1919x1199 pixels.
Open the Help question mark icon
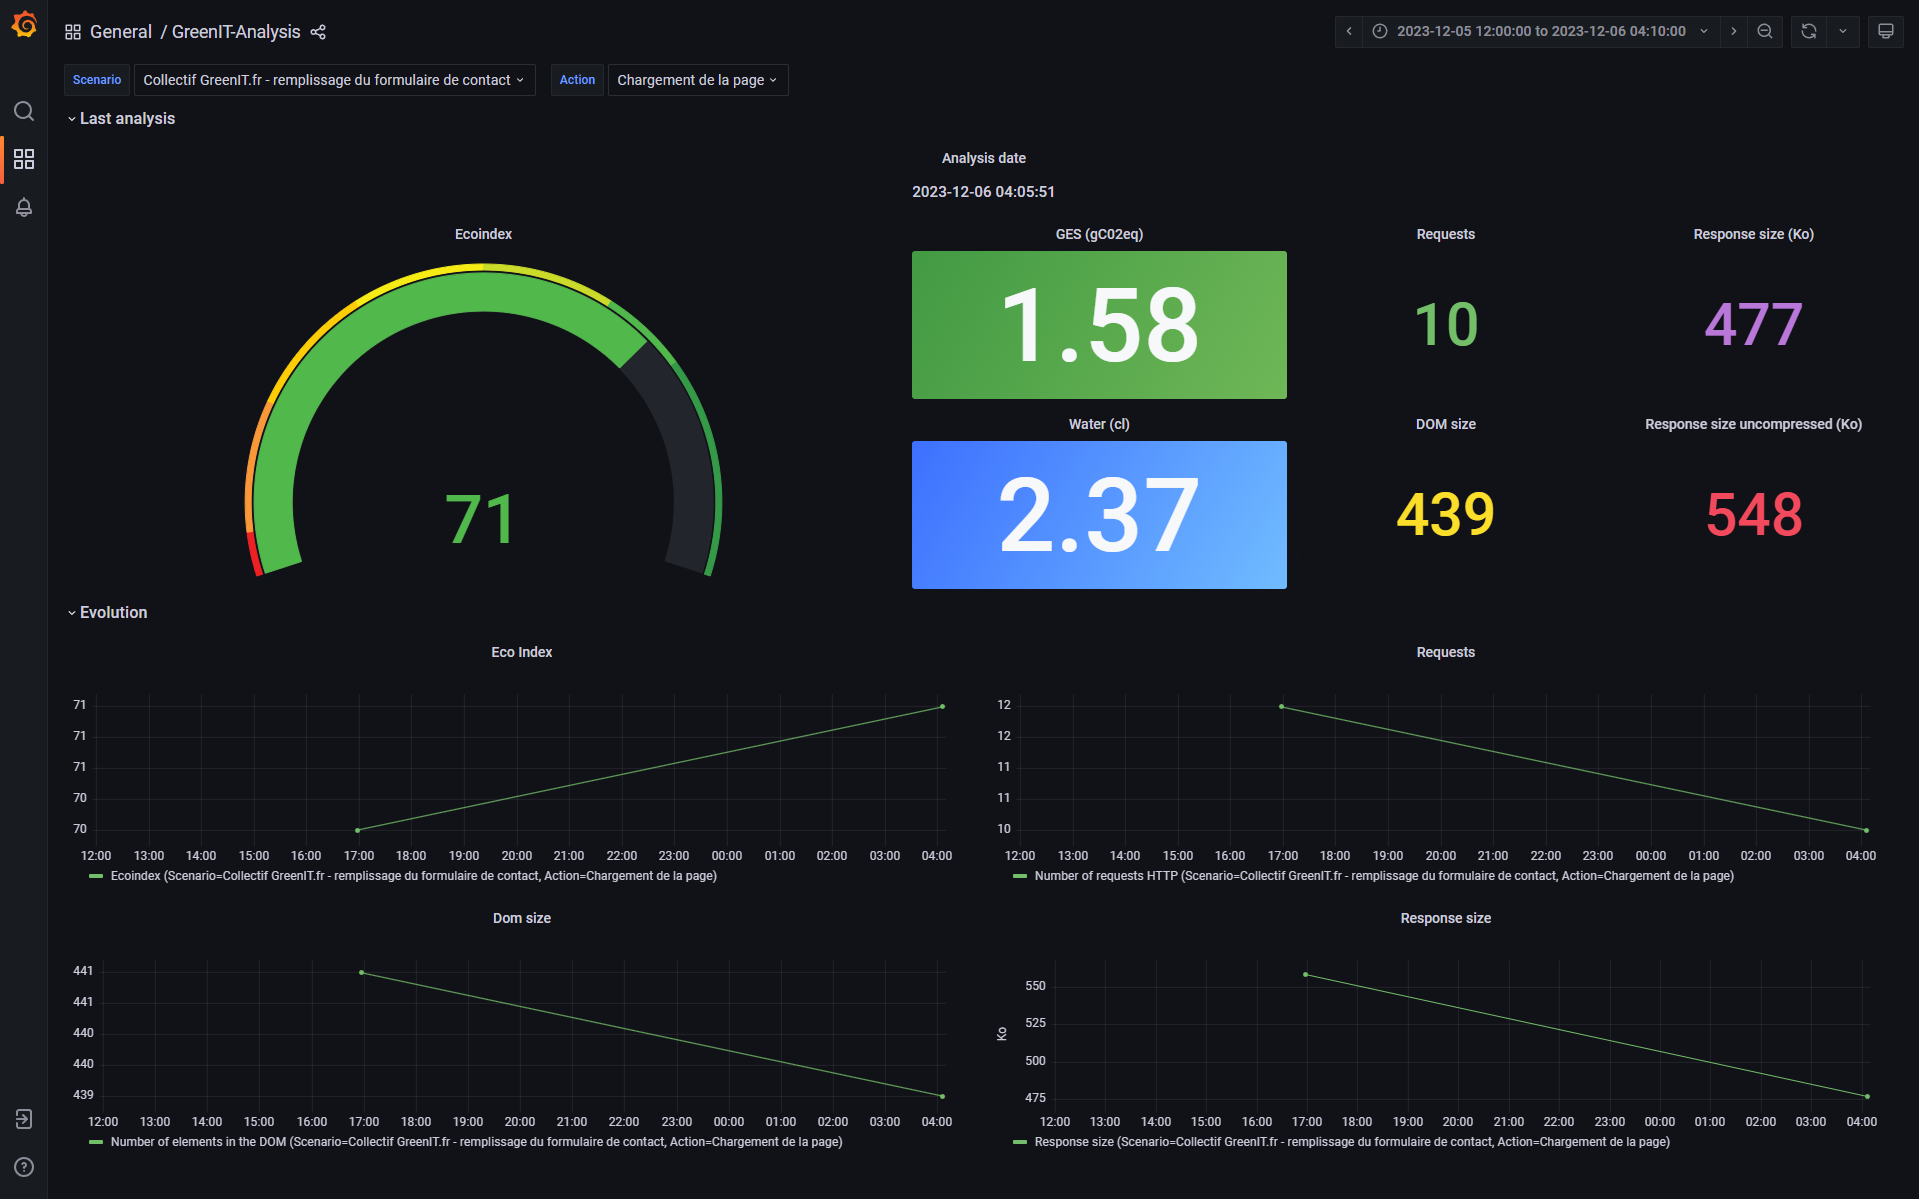click(24, 1167)
